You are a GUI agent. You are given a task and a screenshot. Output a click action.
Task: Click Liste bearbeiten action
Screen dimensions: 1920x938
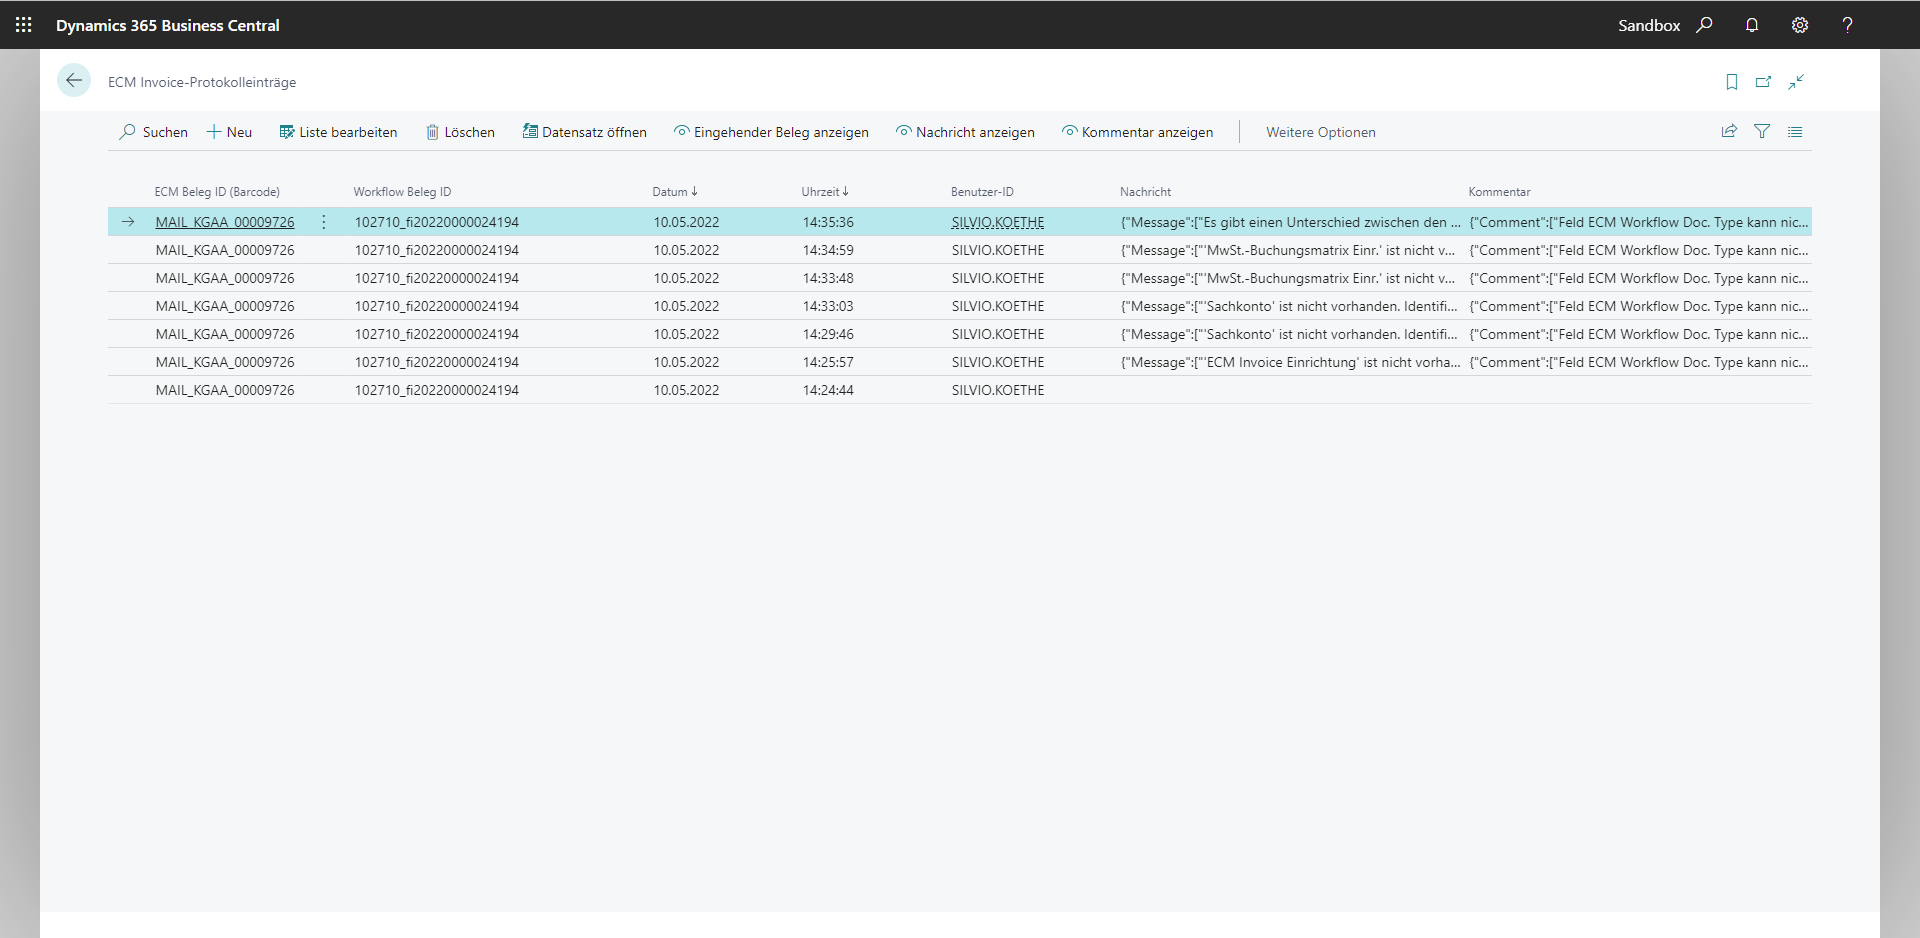[338, 132]
